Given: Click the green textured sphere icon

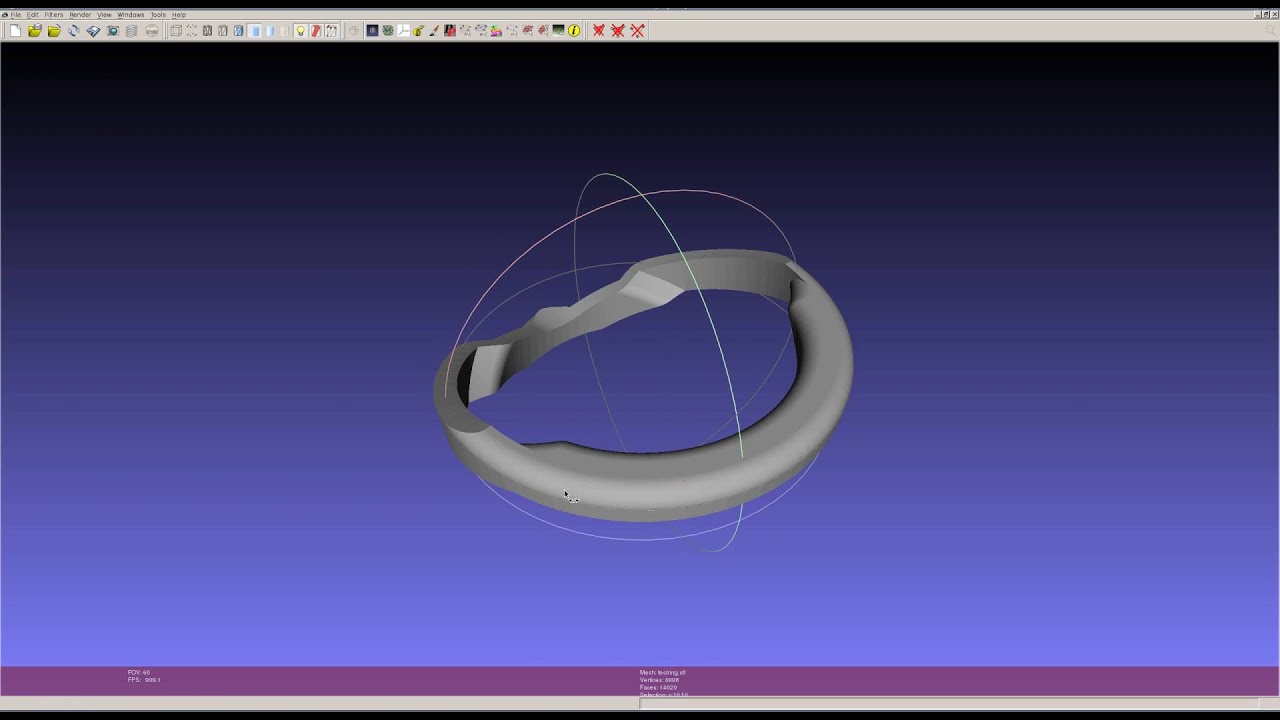Looking at the screenshot, I should coord(388,31).
